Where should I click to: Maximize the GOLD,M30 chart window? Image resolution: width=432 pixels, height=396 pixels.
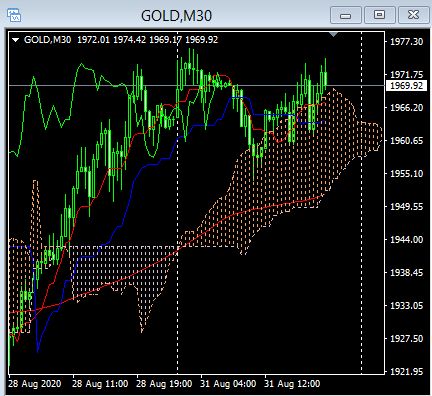tap(379, 15)
